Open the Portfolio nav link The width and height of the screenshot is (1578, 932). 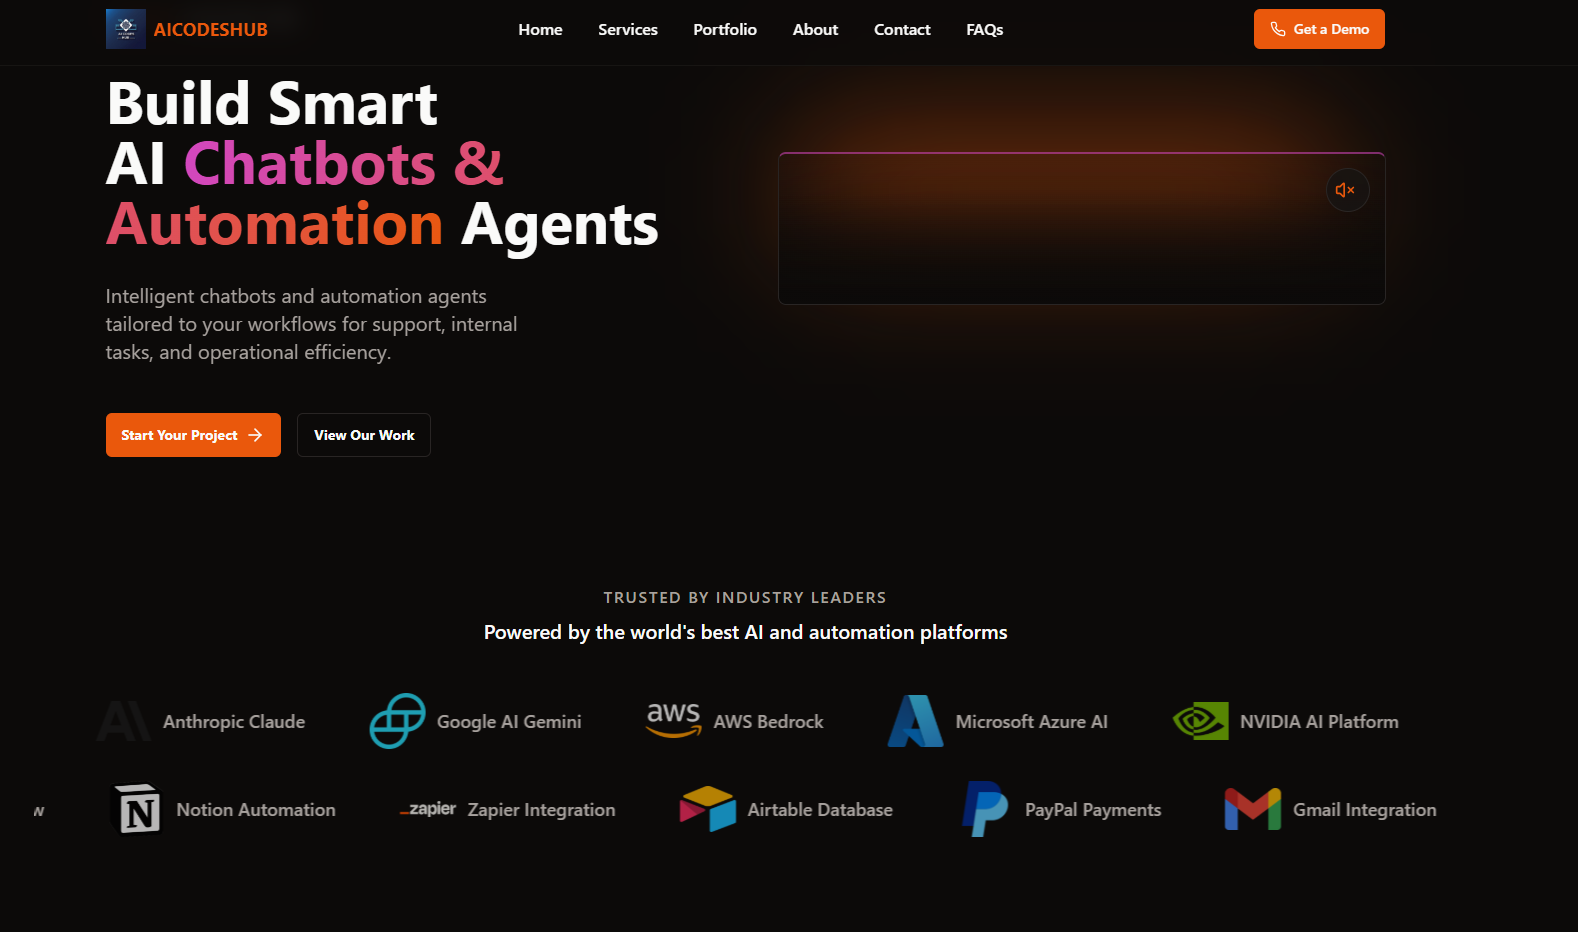pos(725,30)
